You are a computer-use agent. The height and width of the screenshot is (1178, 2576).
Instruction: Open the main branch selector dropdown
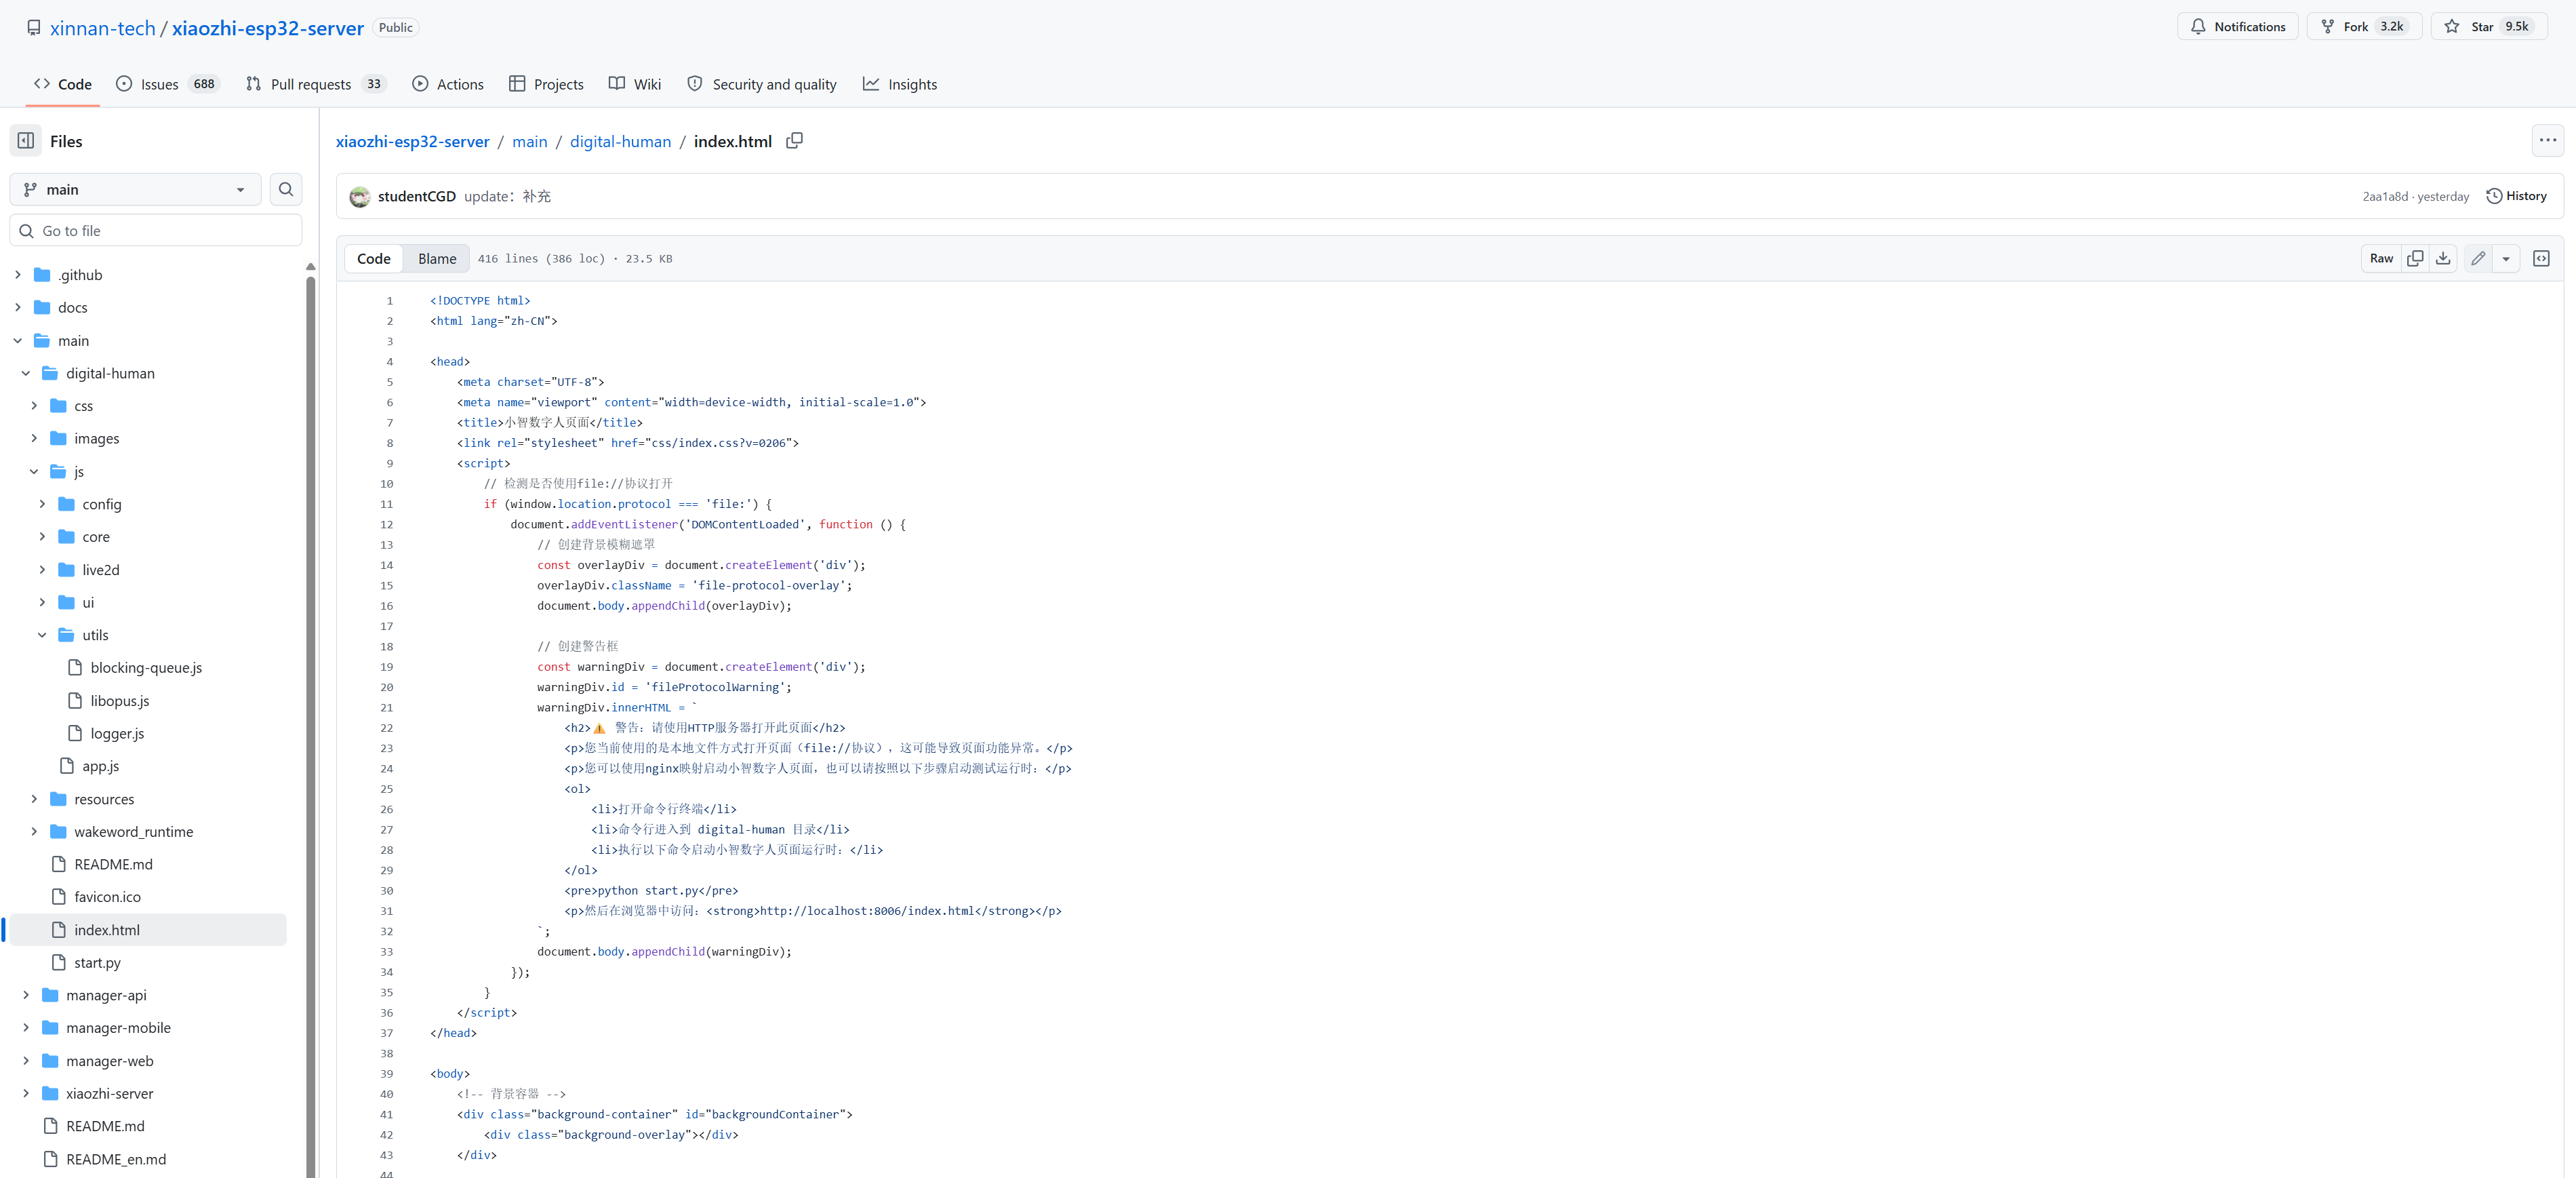135,189
